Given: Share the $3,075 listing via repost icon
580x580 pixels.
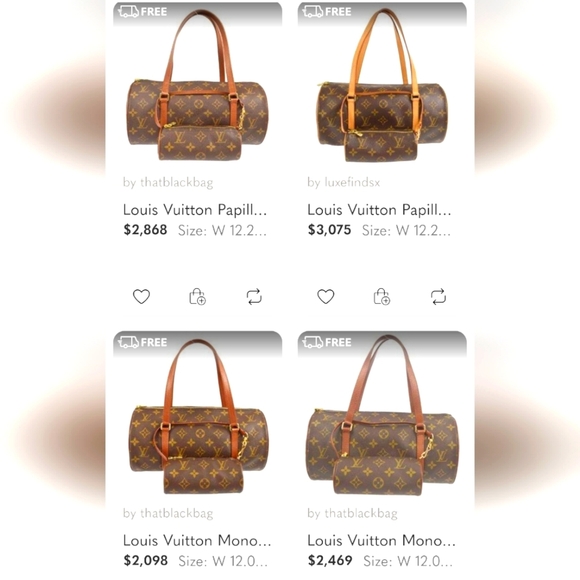Looking at the screenshot, I should coord(438,297).
